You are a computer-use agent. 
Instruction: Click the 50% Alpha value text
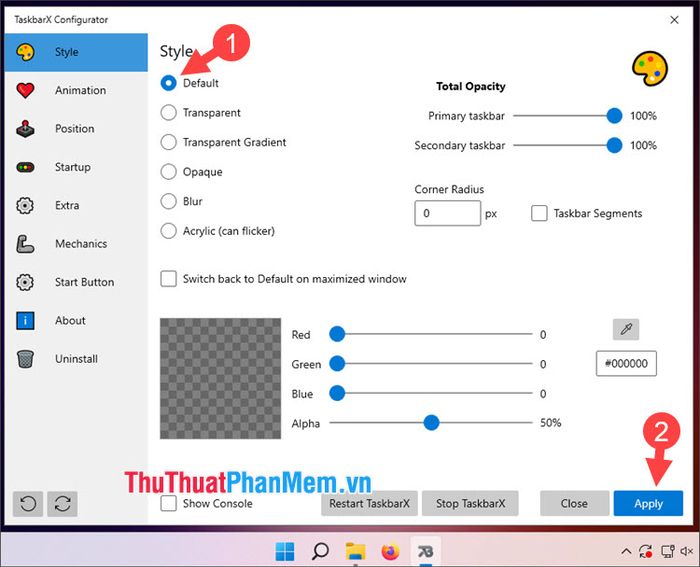[550, 423]
